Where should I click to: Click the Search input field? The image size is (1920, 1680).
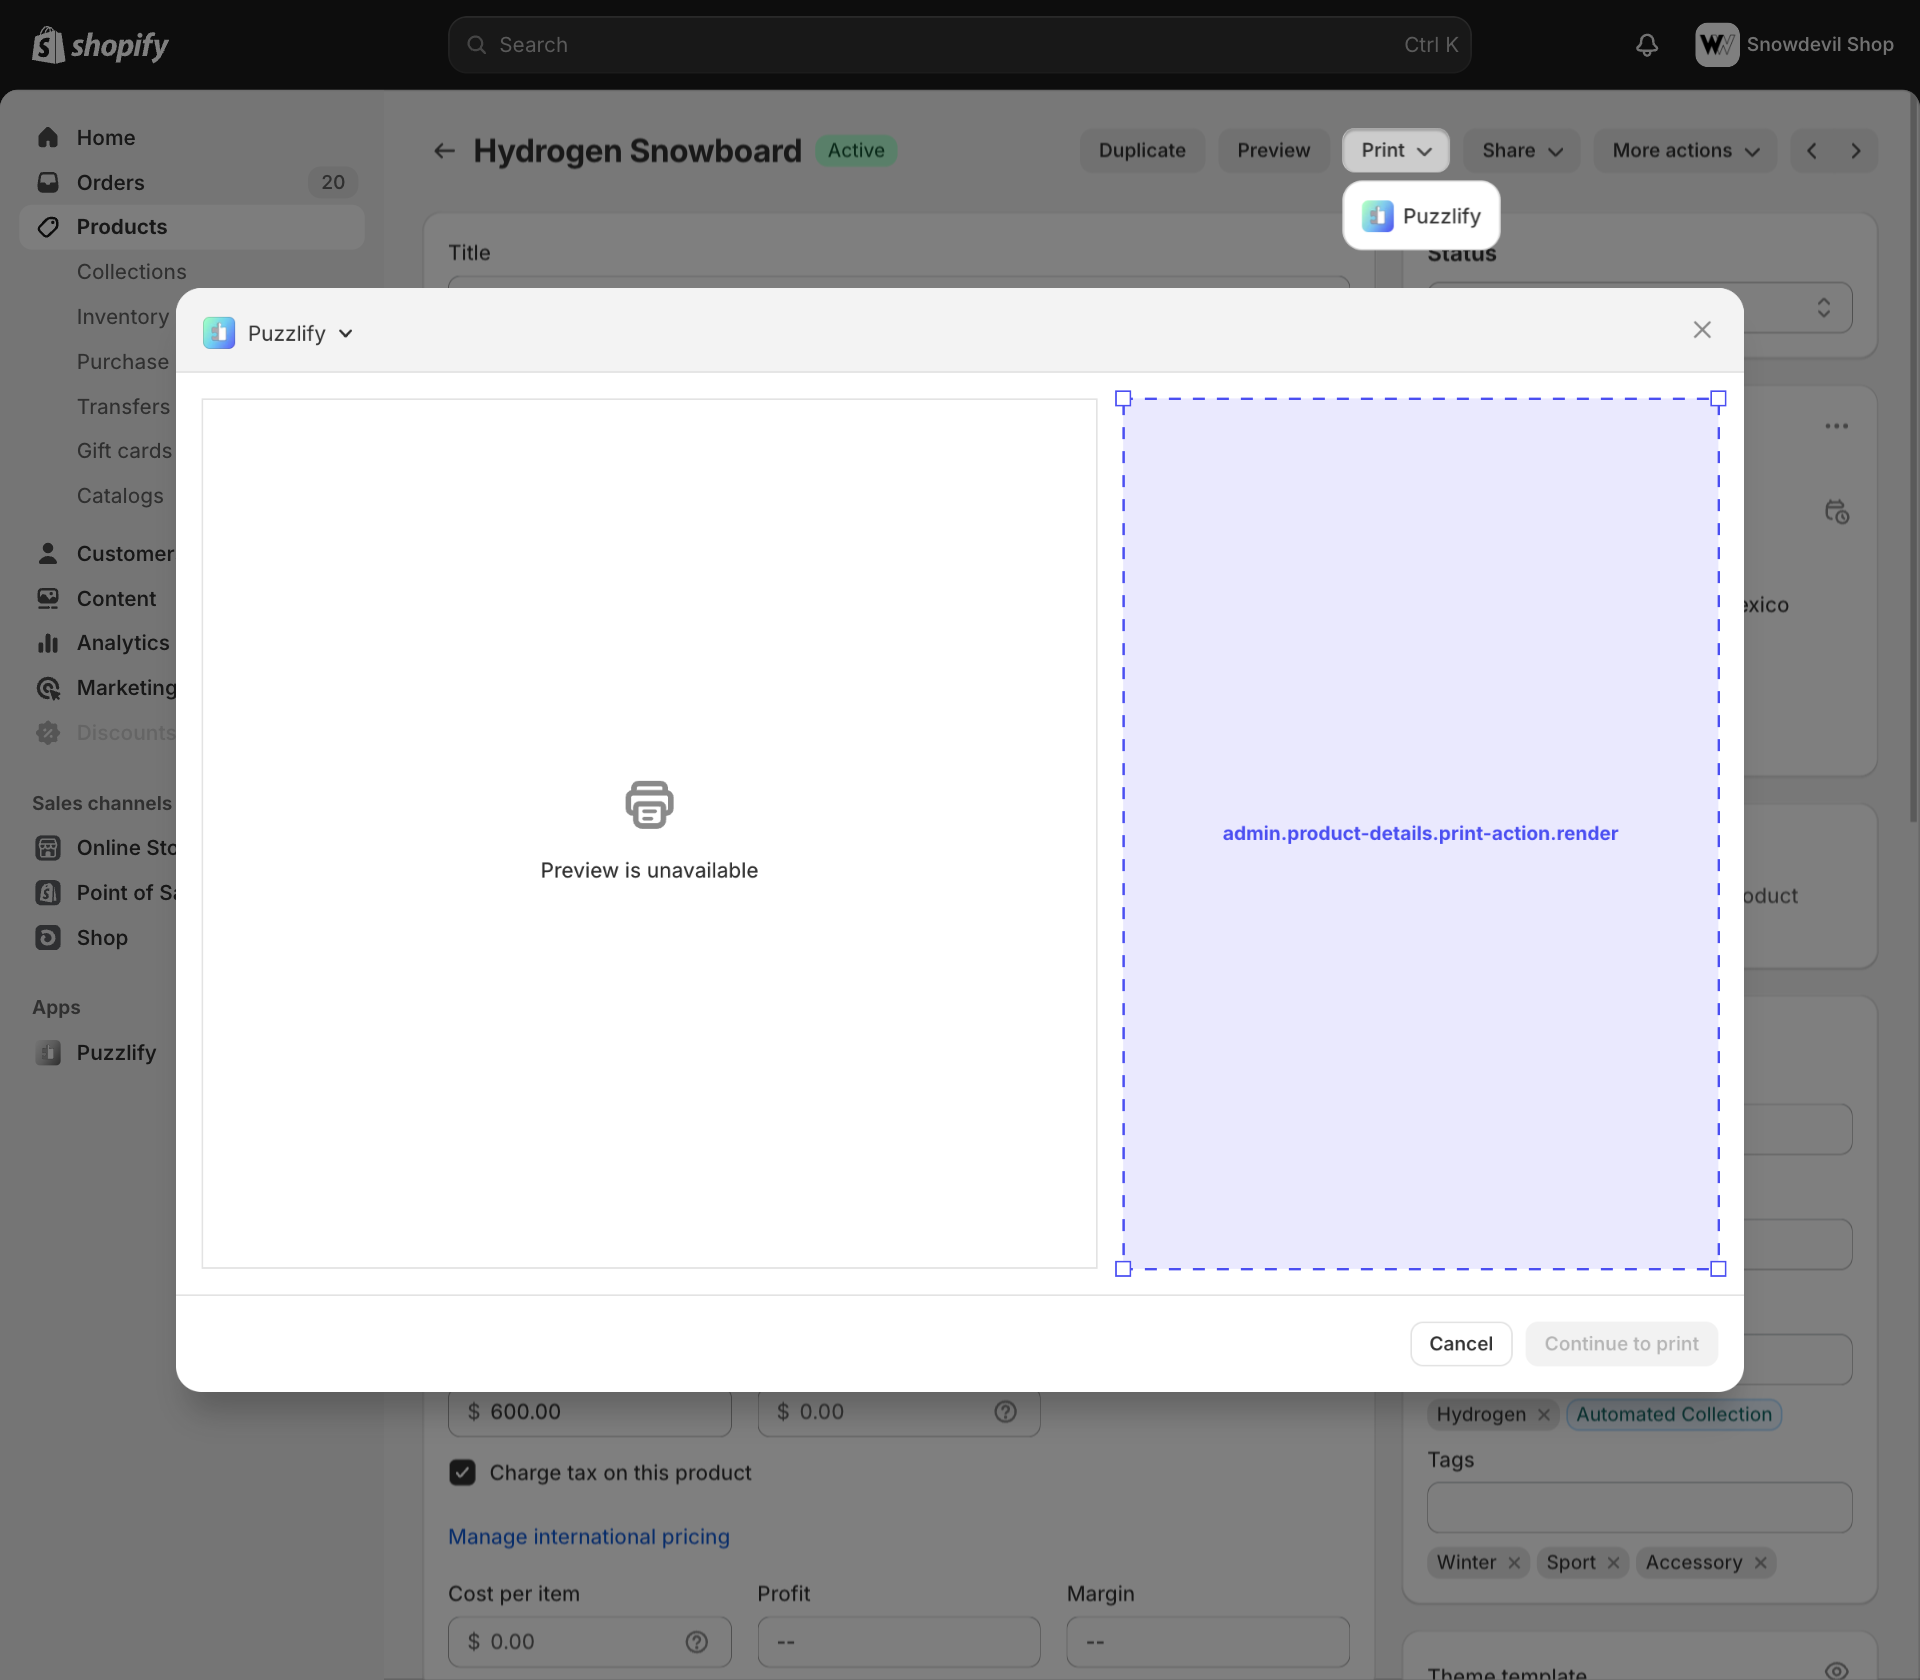point(958,45)
